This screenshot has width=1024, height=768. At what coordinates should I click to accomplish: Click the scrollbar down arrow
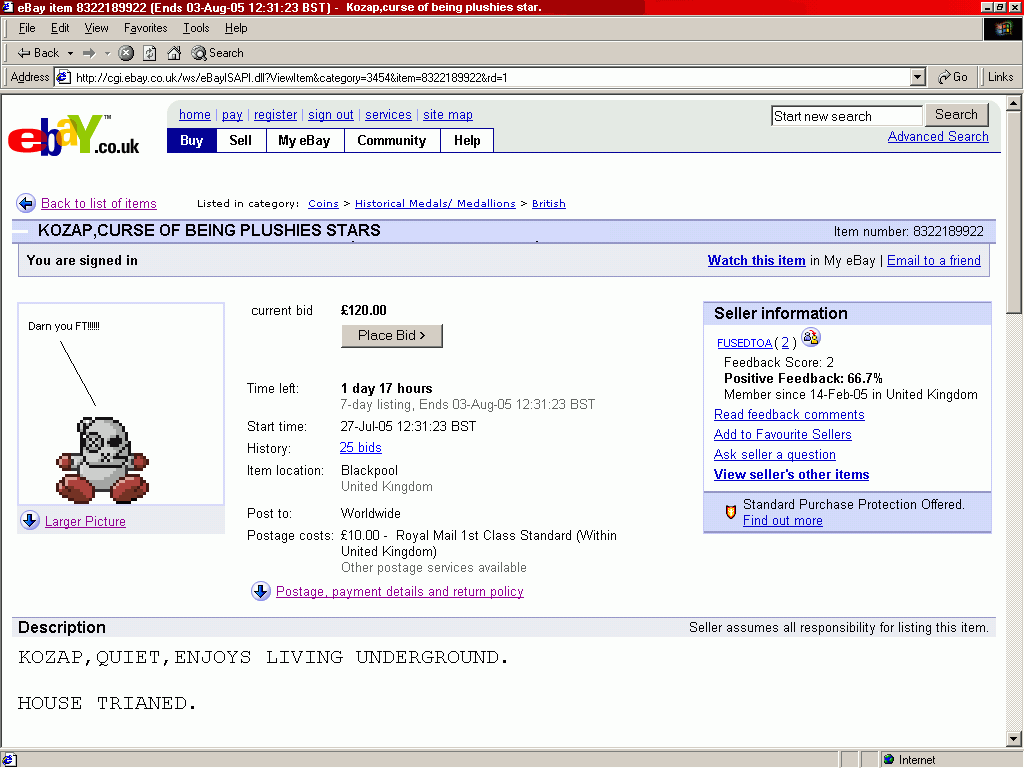1013,738
